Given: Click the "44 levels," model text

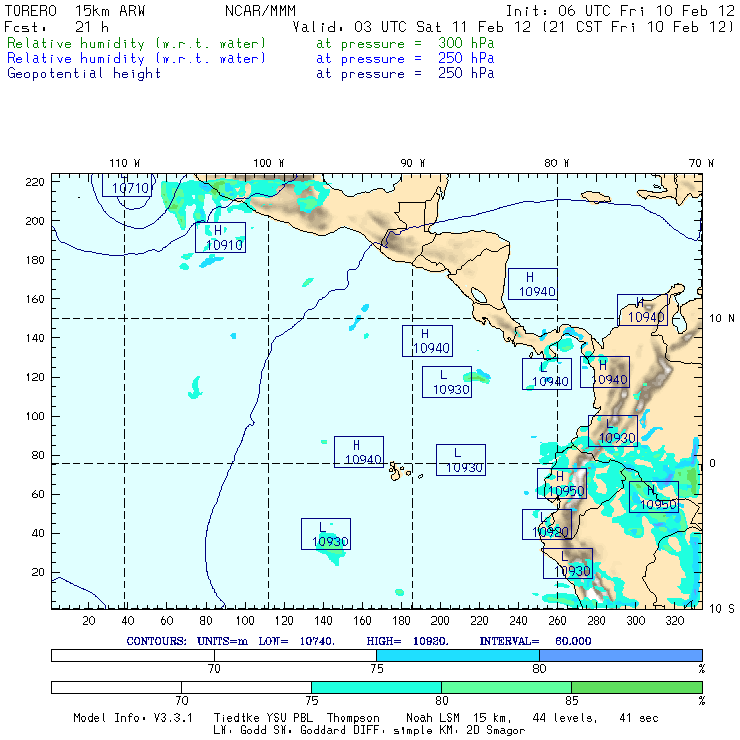Looking at the screenshot, I should pos(565,718).
